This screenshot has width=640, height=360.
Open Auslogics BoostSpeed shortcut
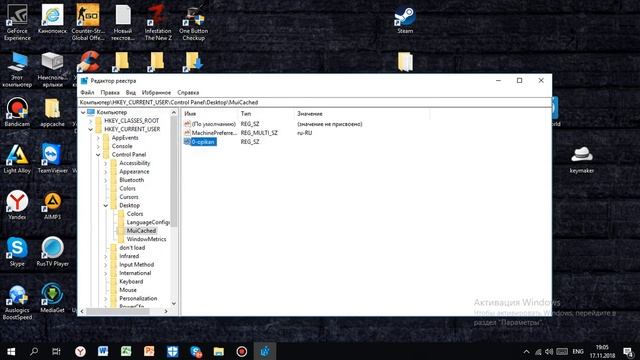pos(17,301)
